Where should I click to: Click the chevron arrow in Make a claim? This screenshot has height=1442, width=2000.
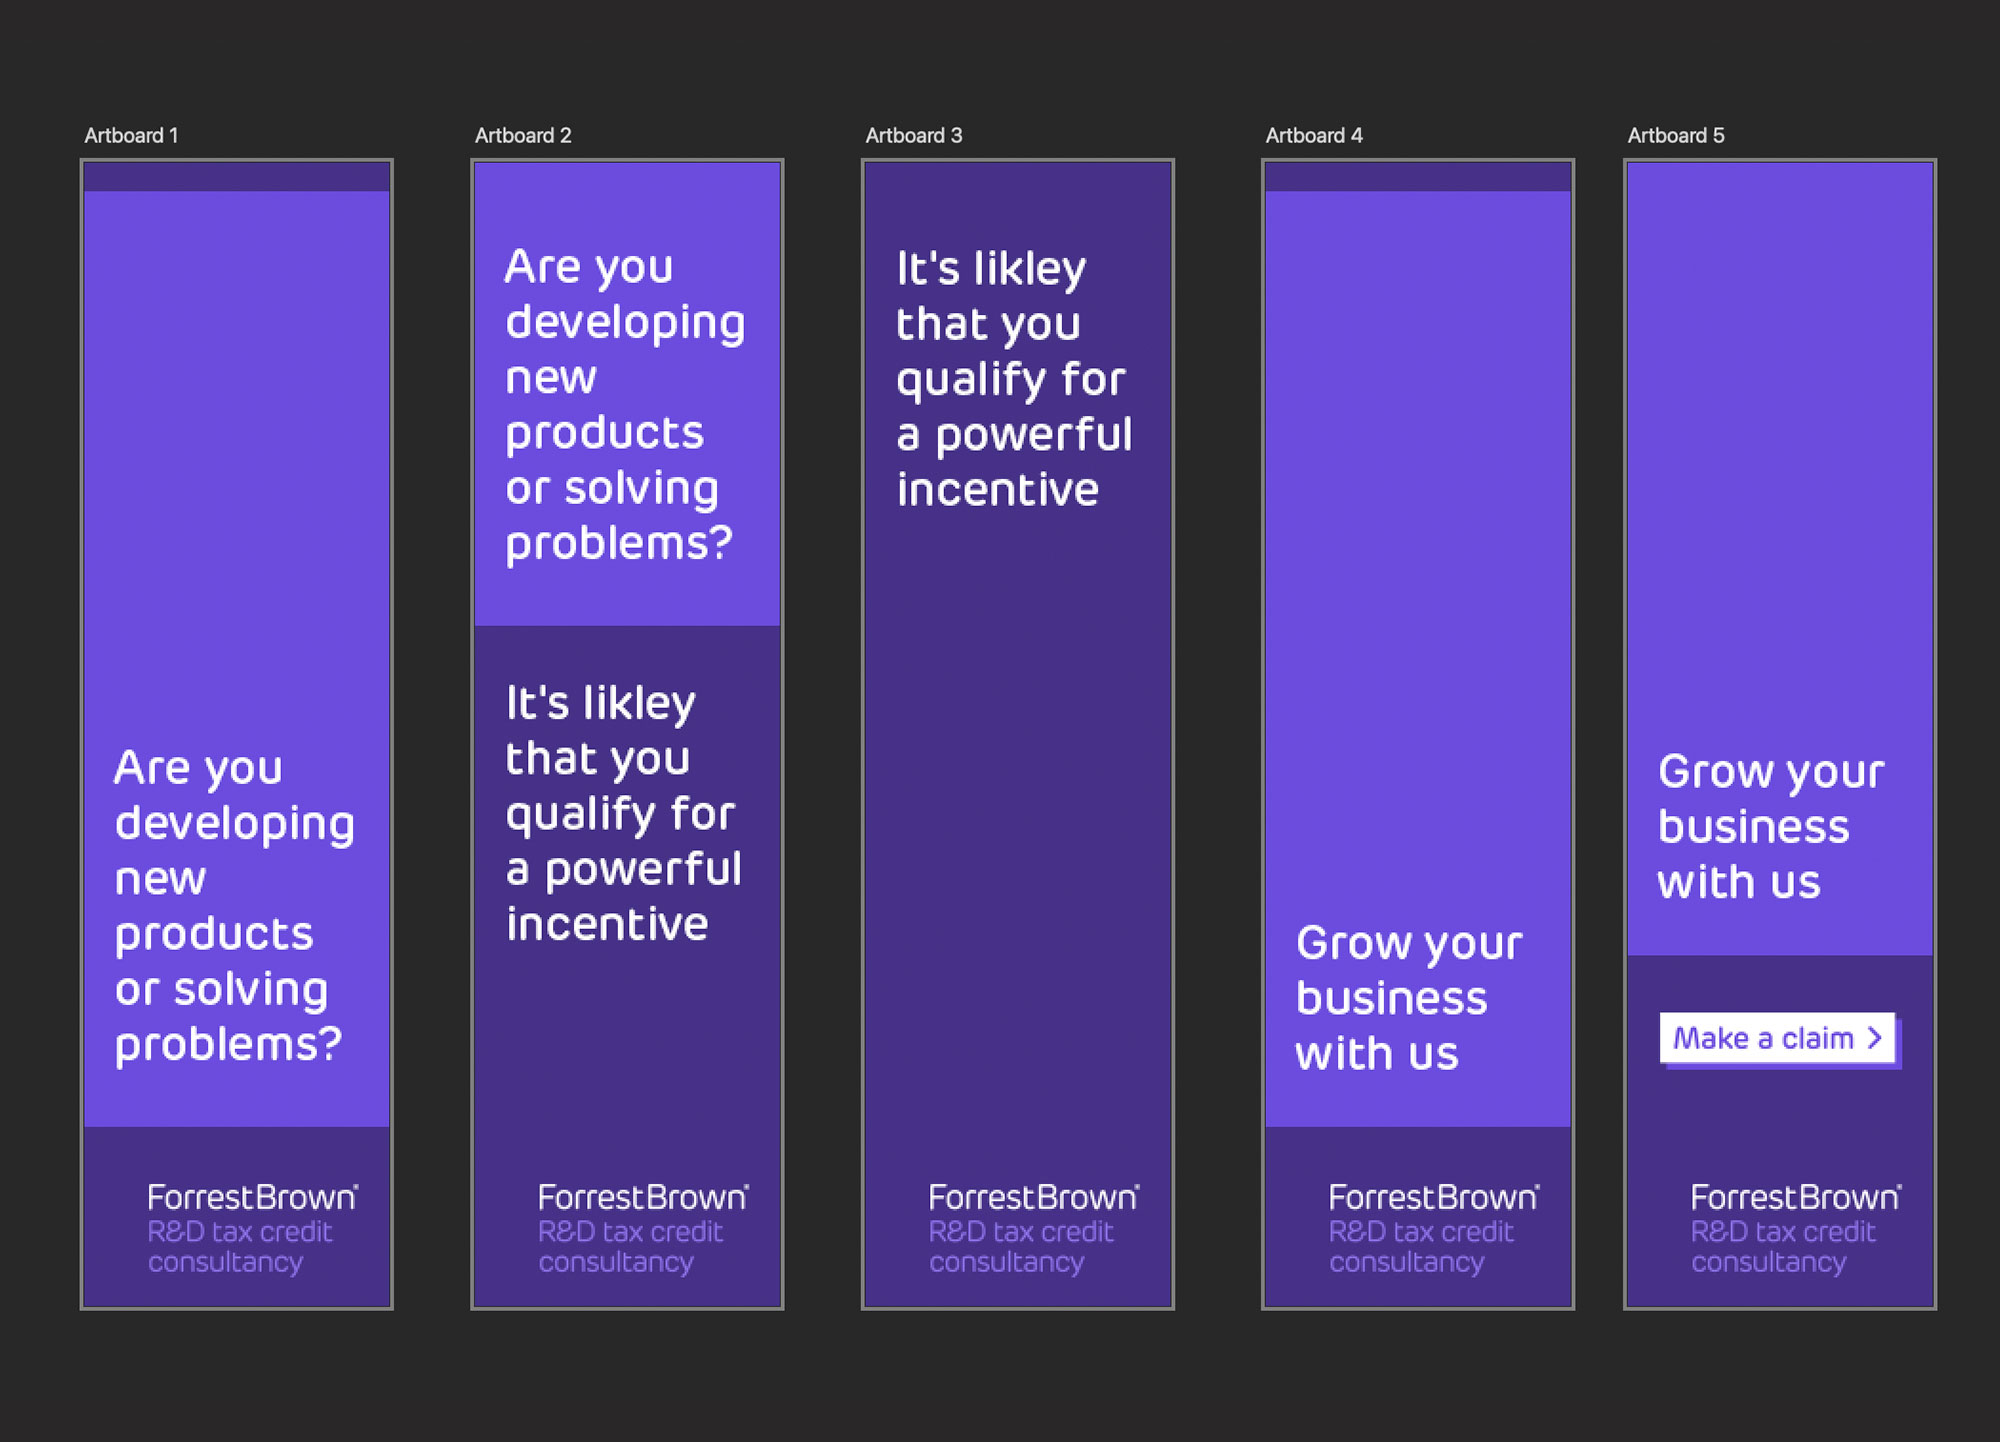click(1875, 1038)
